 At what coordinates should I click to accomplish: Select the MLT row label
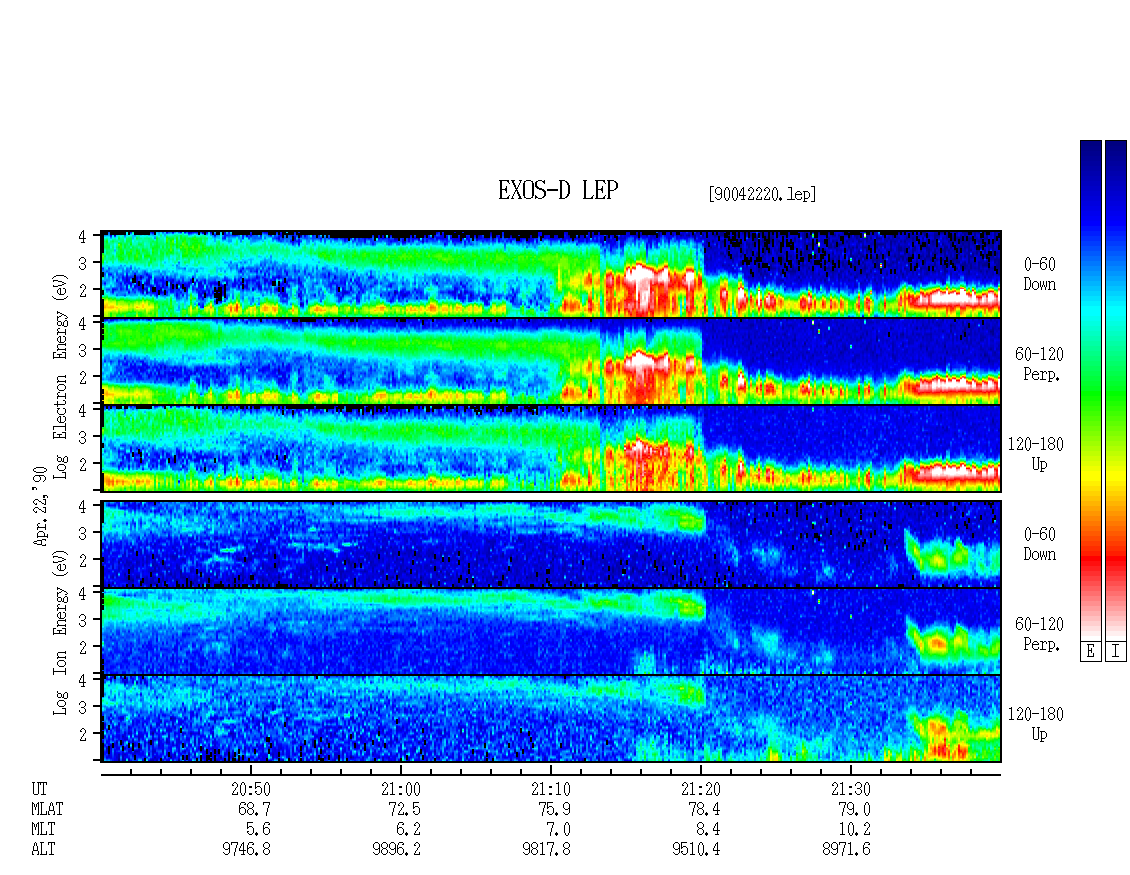click(43, 830)
